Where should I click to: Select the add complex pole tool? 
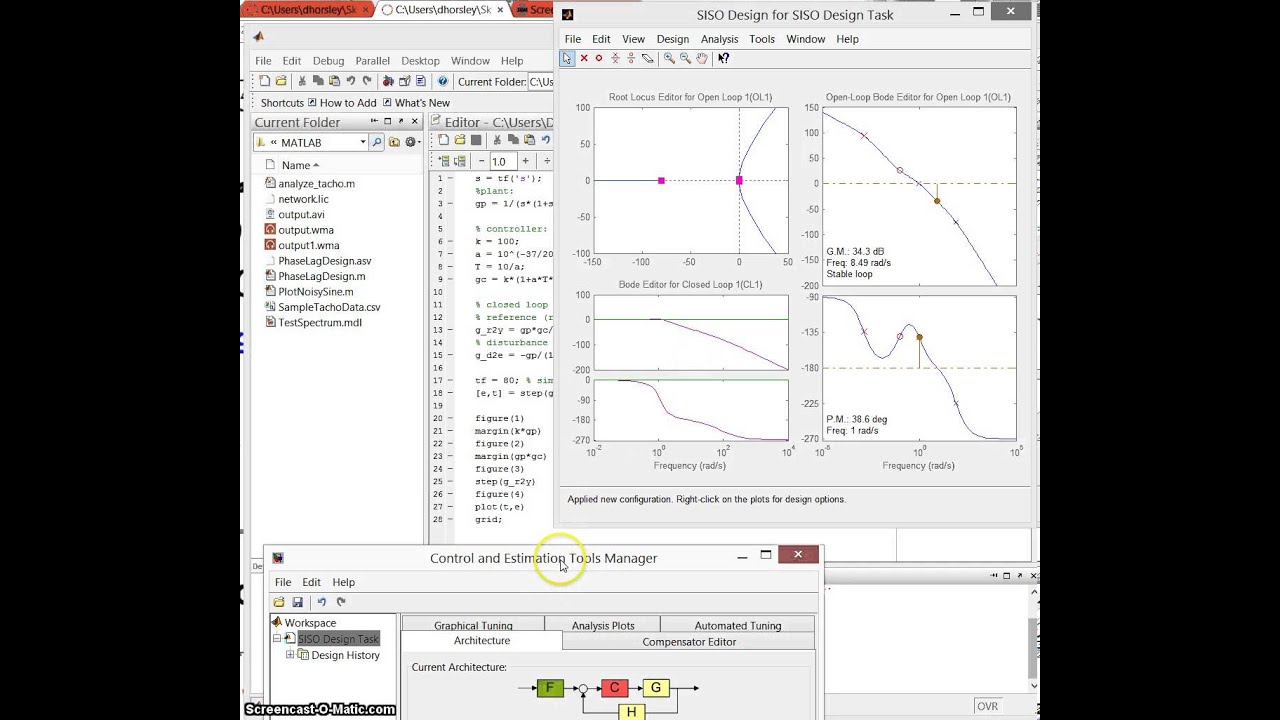tap(615, 58)
